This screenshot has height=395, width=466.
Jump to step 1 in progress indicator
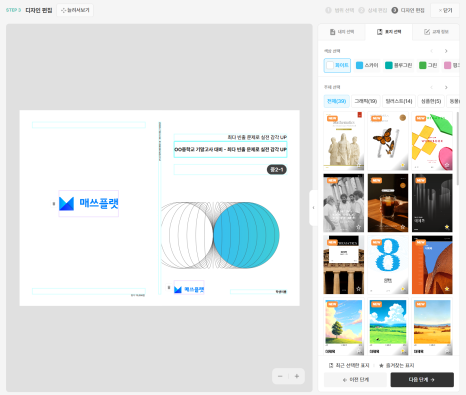[340, 10]
